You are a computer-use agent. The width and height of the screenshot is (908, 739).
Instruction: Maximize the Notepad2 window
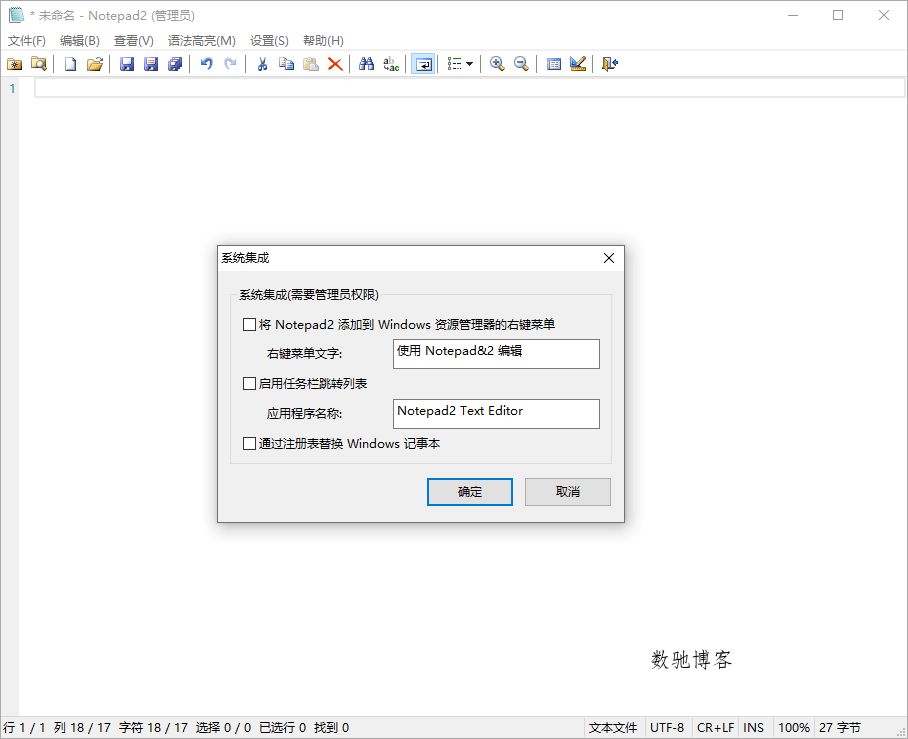(838, 15)
